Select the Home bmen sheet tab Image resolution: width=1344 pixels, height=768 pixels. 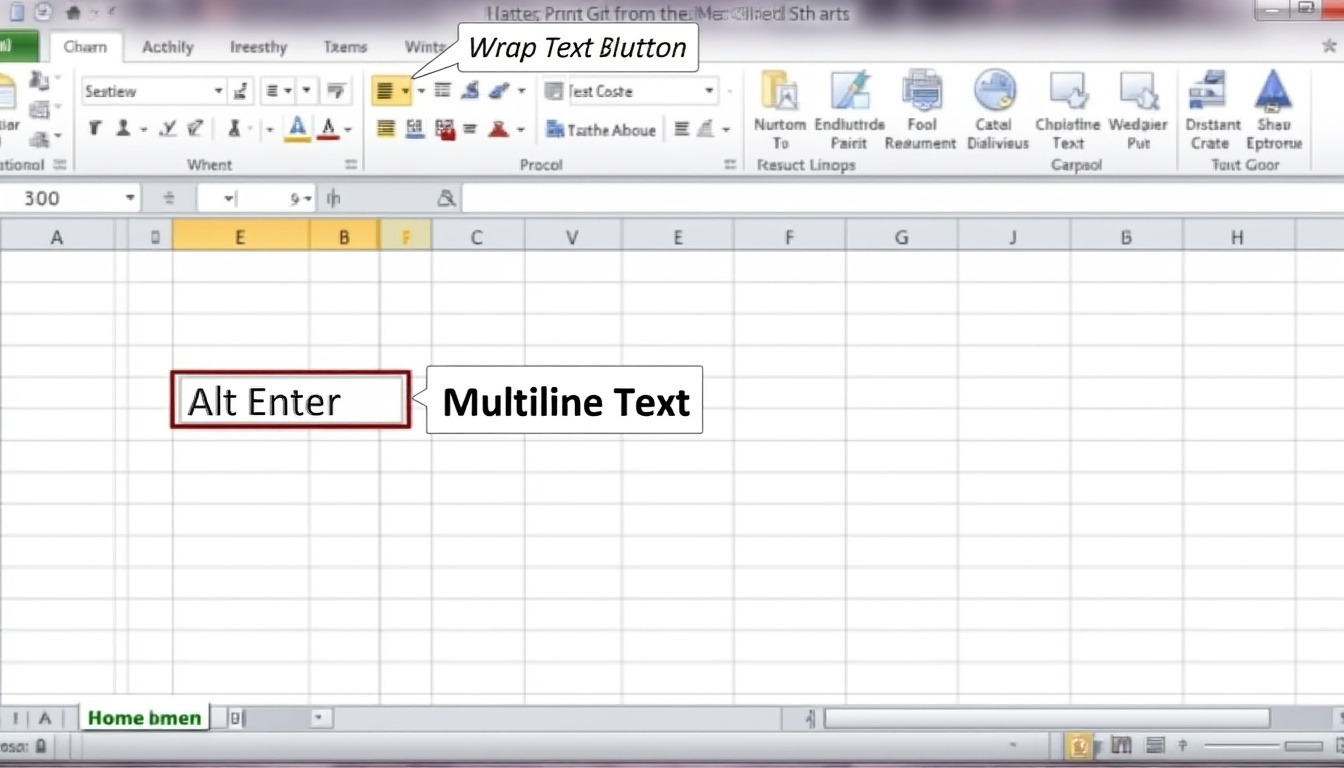[x=144, y=717]
